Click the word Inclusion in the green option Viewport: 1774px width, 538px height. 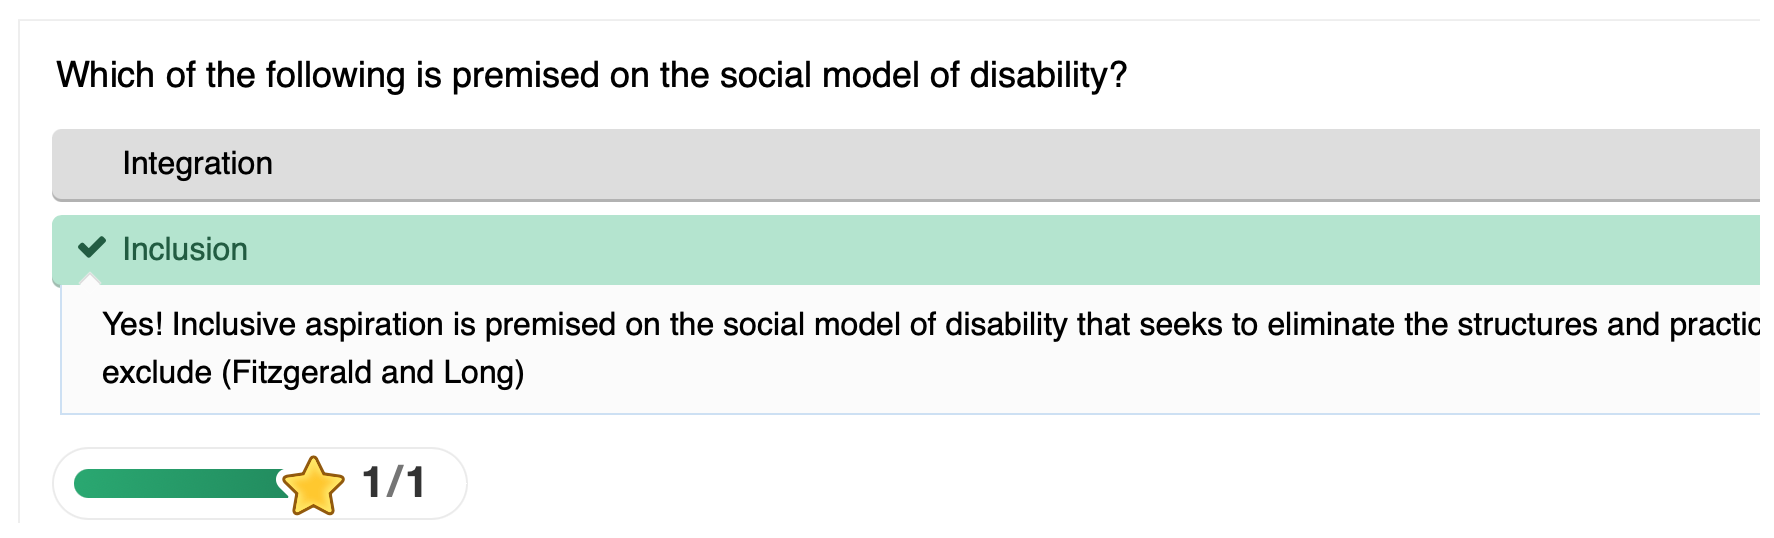pyautogui.click(x=185, y=249)
